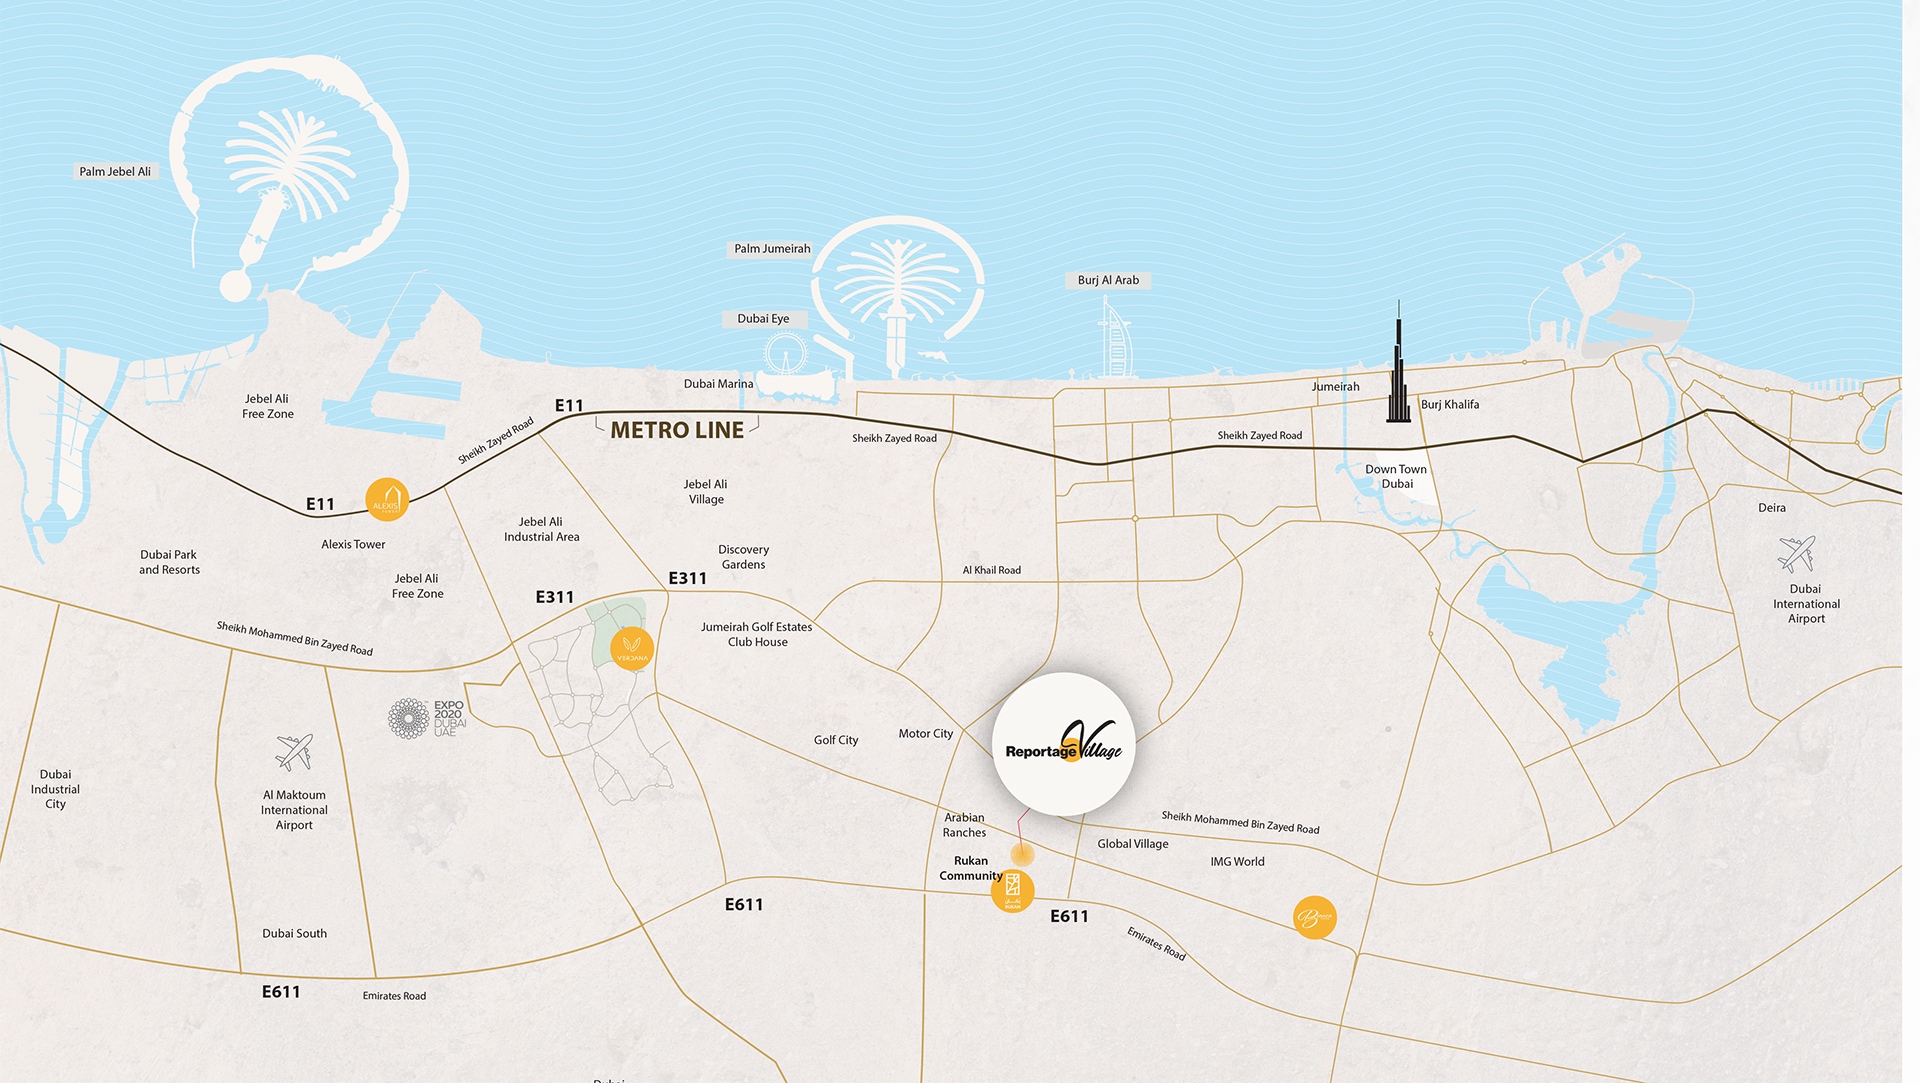Screen dimensions: 1920x1083
Task: Click the Jebel Ali Village label
Action: click(x=706, y=492)
